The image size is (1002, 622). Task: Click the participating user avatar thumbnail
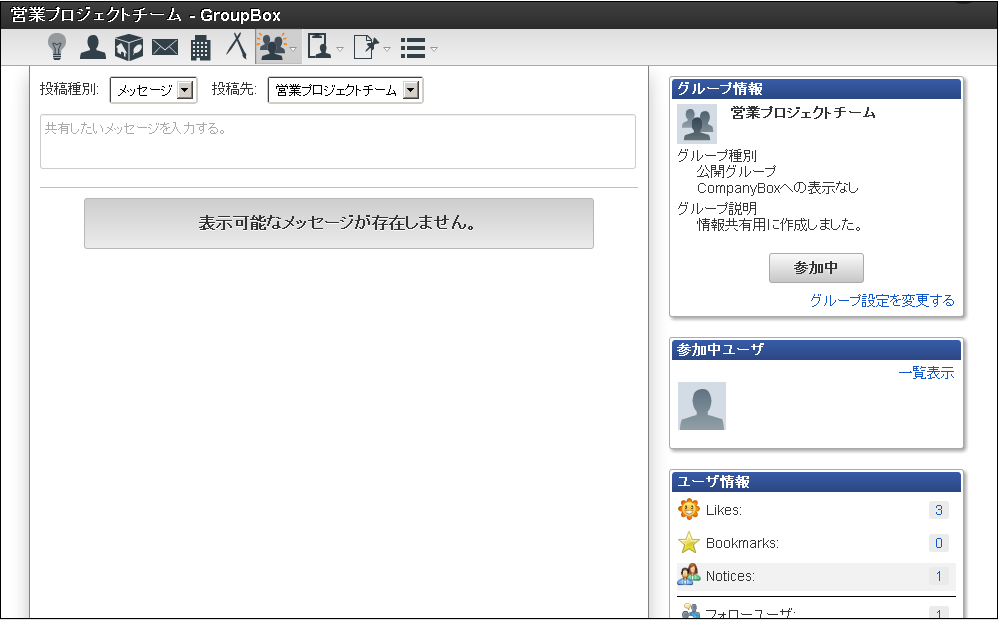702,406
